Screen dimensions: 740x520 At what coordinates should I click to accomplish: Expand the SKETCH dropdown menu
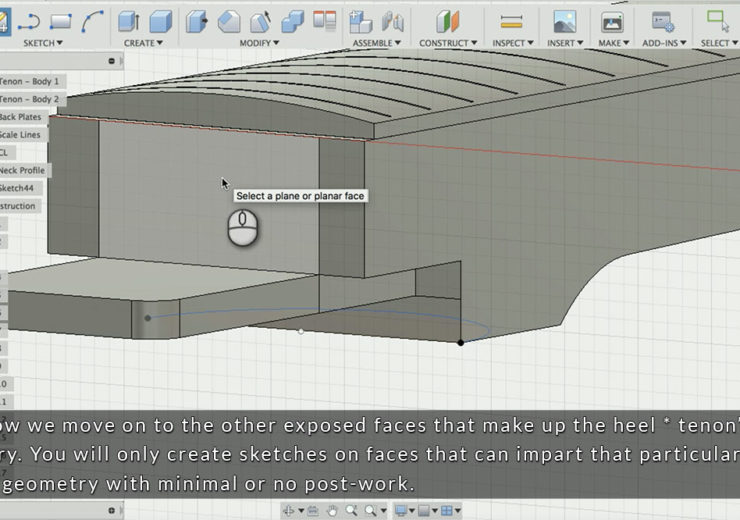[42, 43]
